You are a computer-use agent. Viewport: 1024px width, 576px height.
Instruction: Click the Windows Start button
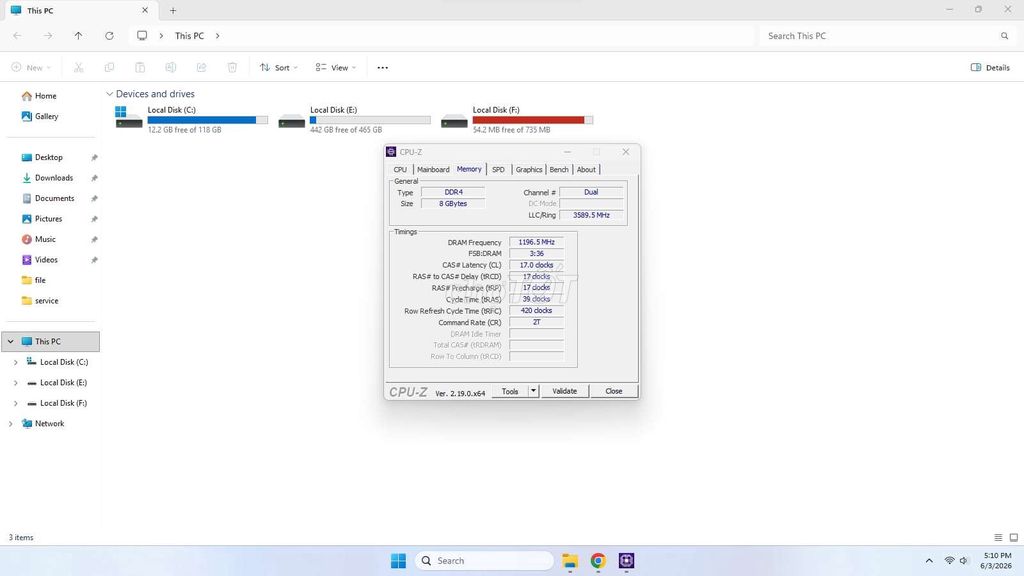[x=398, y=560]
